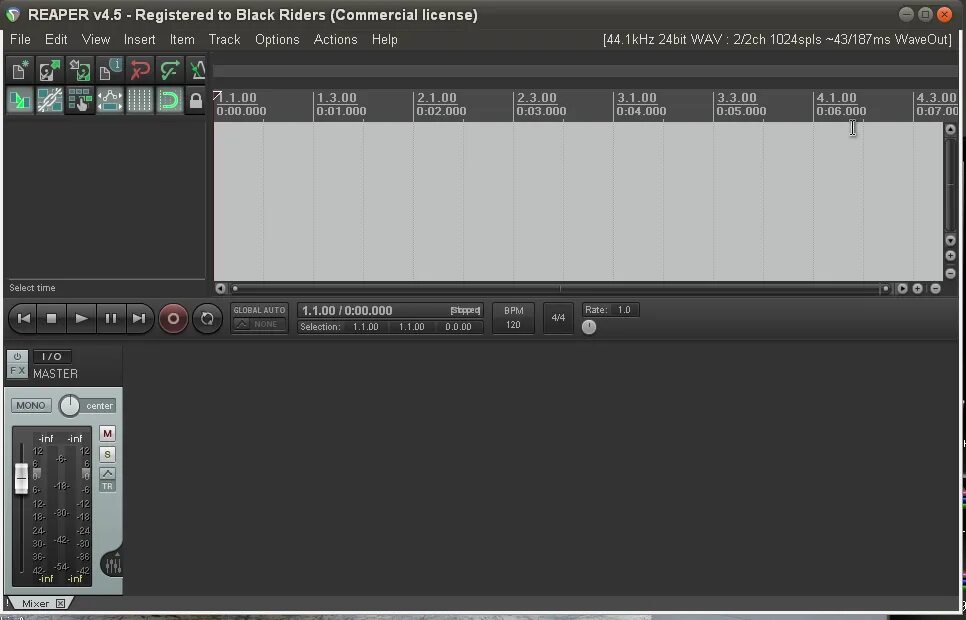Select the Mixer docker tab
This screenshot has width=966, height=620.
click(x=36, y=603)
